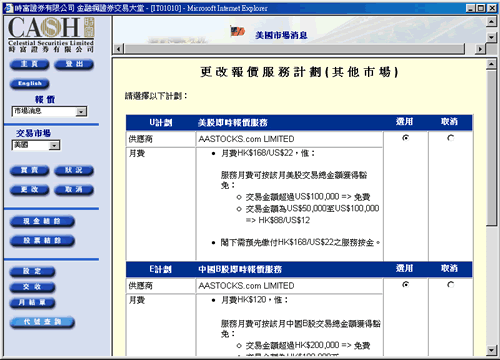Click the E計劃 header label

pos(161,269)
